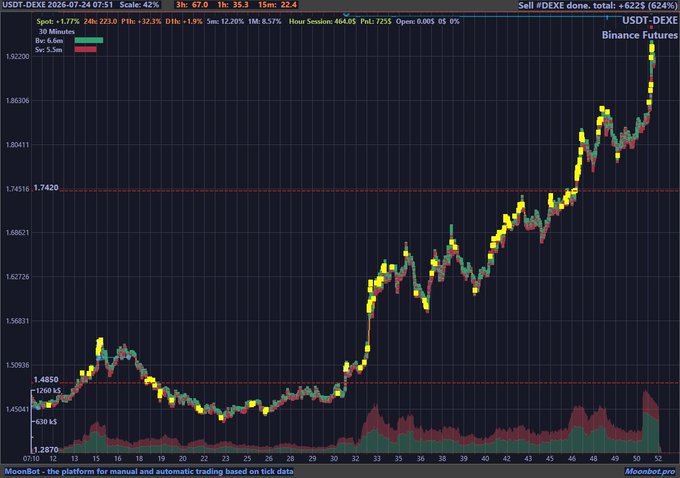
Task: Click the 1.80411 price axis label
Action: click(x=17, y=145)
